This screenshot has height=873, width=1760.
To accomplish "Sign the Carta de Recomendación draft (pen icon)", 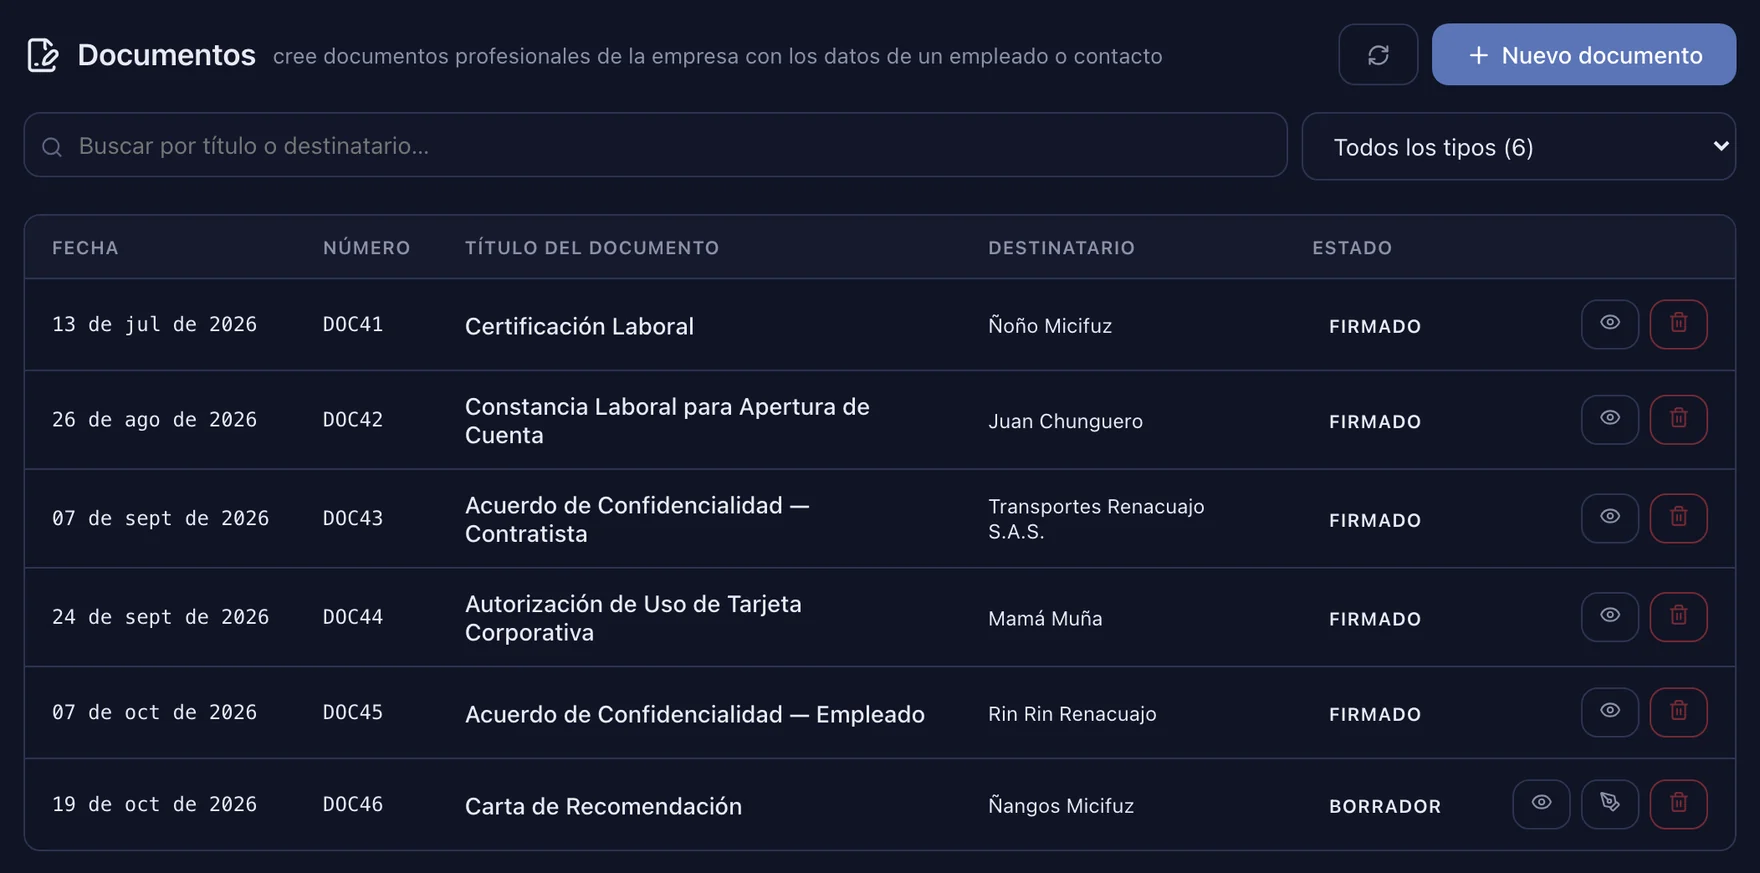I will click(1610, 804).
